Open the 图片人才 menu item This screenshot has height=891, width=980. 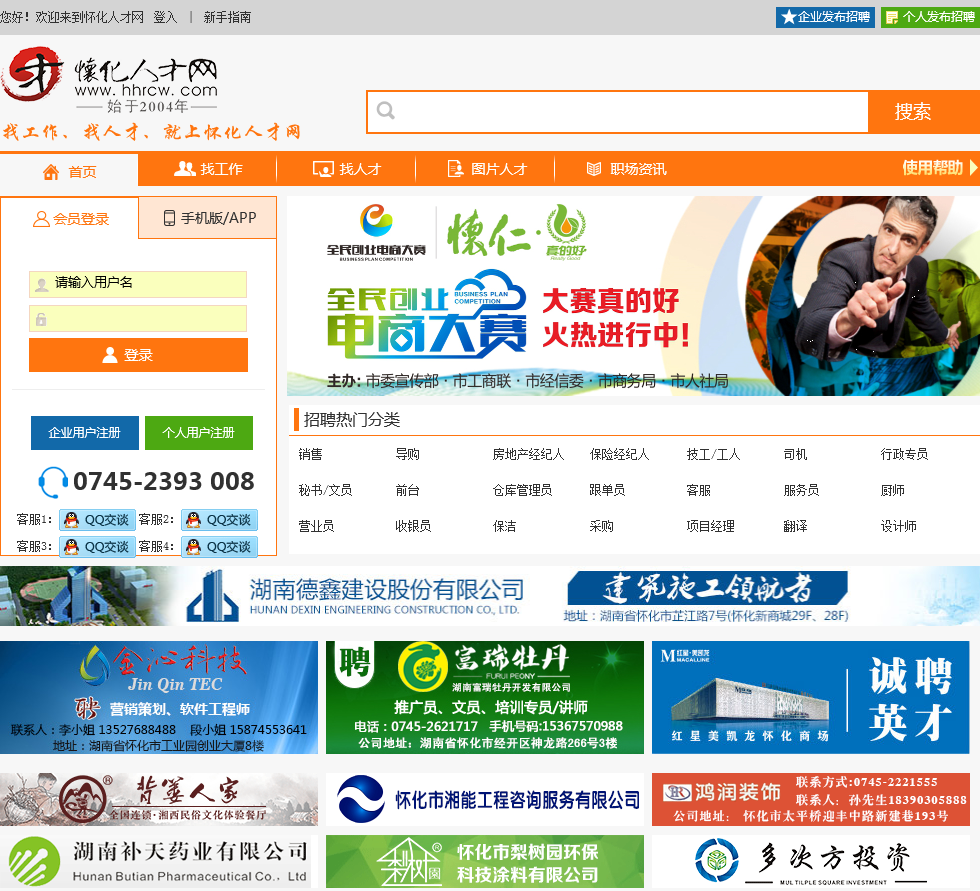[486, 169]
